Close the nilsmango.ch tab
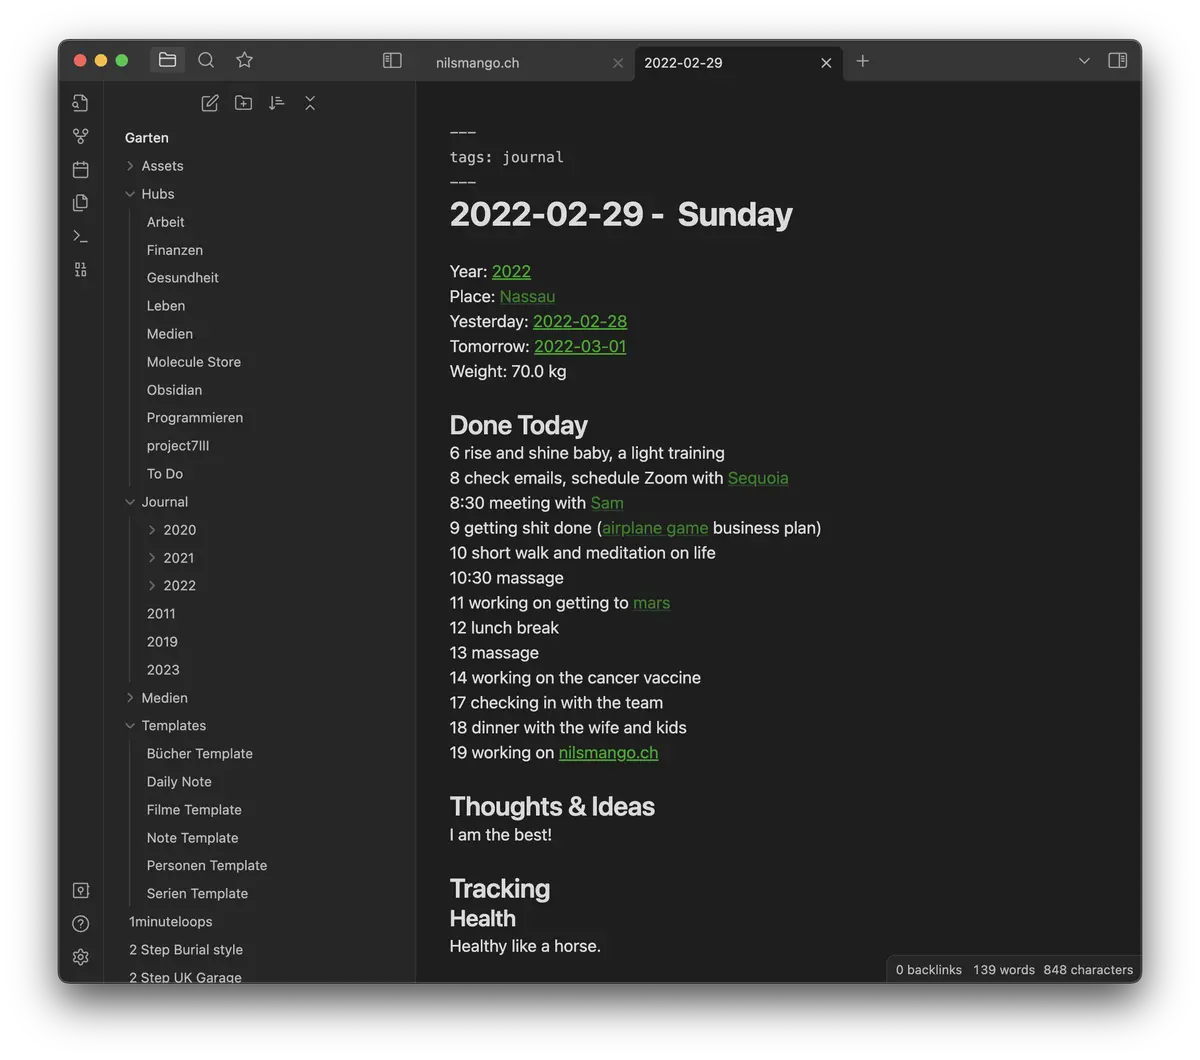 point(618,63)
